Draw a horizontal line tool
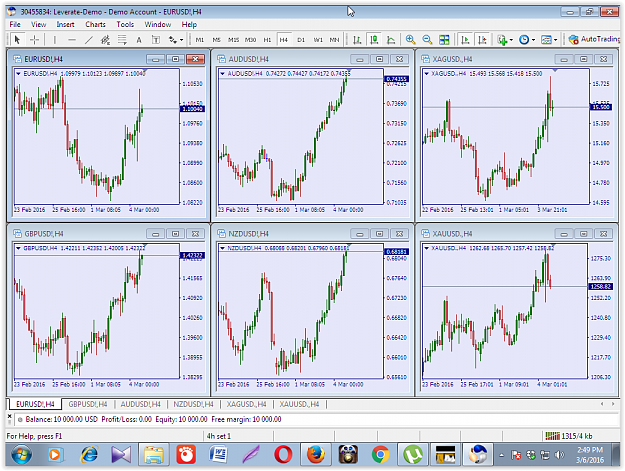This screenshot has width=625, height=471. 72,39
